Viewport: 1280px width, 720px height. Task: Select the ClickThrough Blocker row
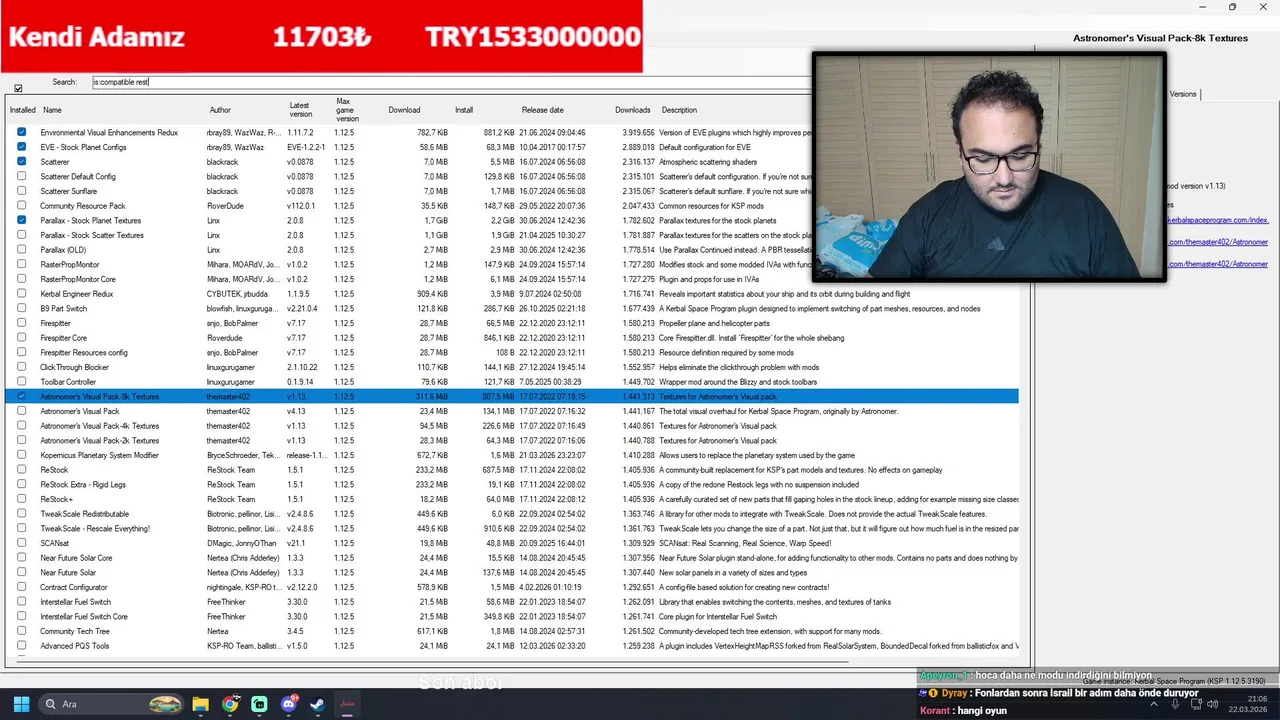pos(512,367)
